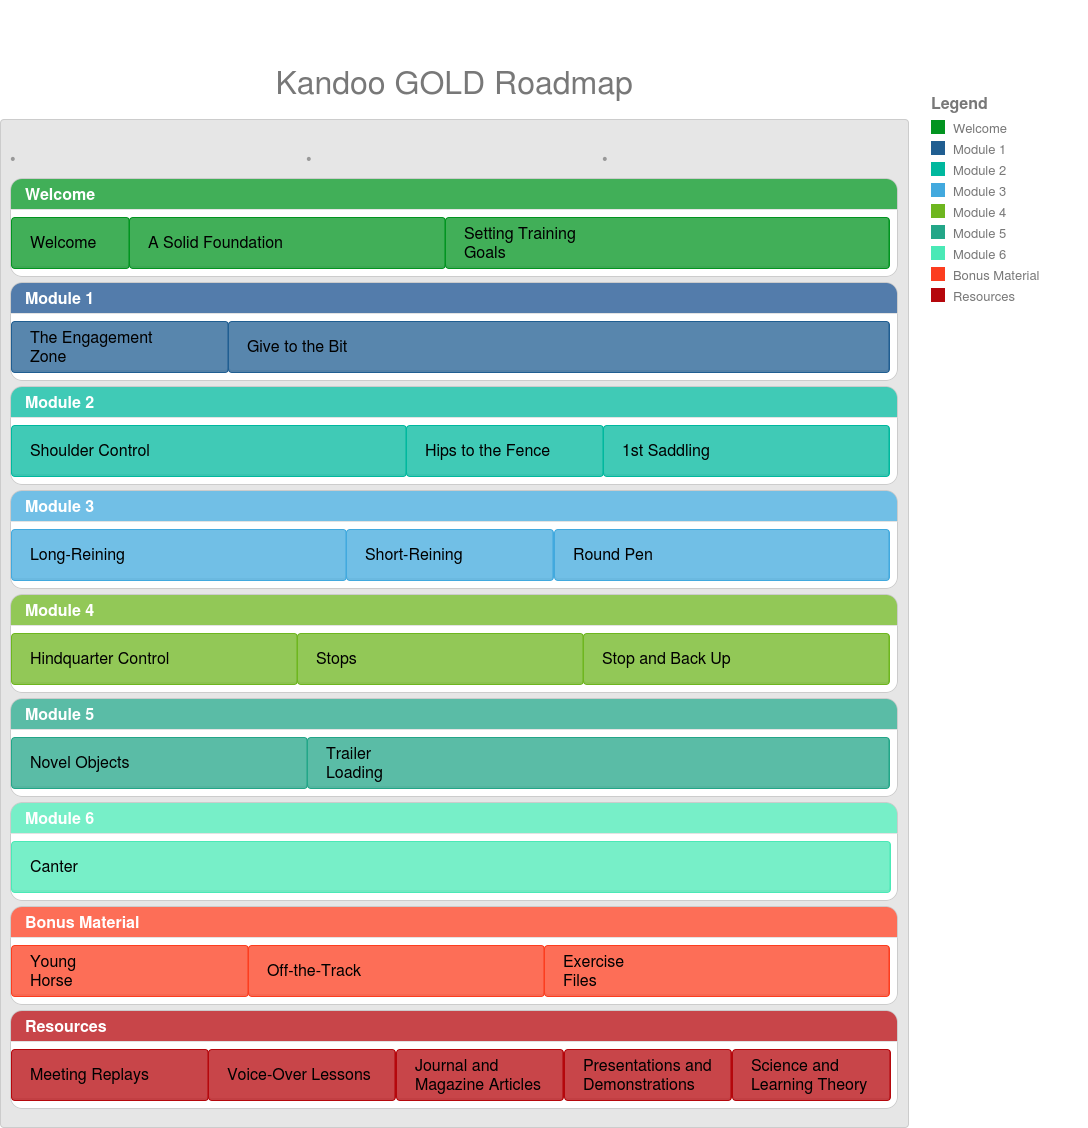Select the Short-Reining block
The width and height of the screenshot is (1088, 1128).
click(x=450, y=555)
